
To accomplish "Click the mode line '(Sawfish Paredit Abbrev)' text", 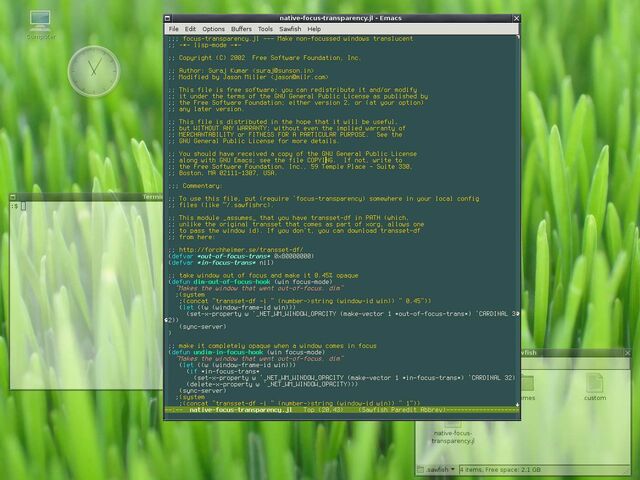I will pos(402,410).
